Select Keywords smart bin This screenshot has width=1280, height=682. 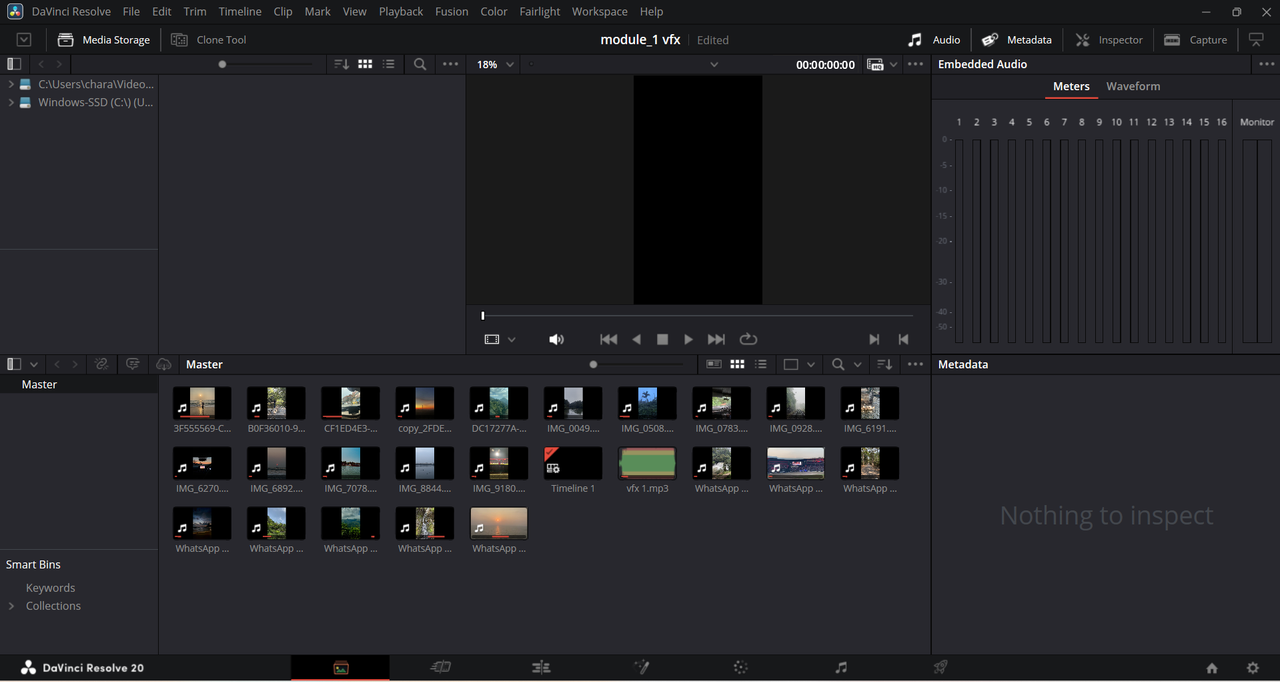(x=50, y=588)
